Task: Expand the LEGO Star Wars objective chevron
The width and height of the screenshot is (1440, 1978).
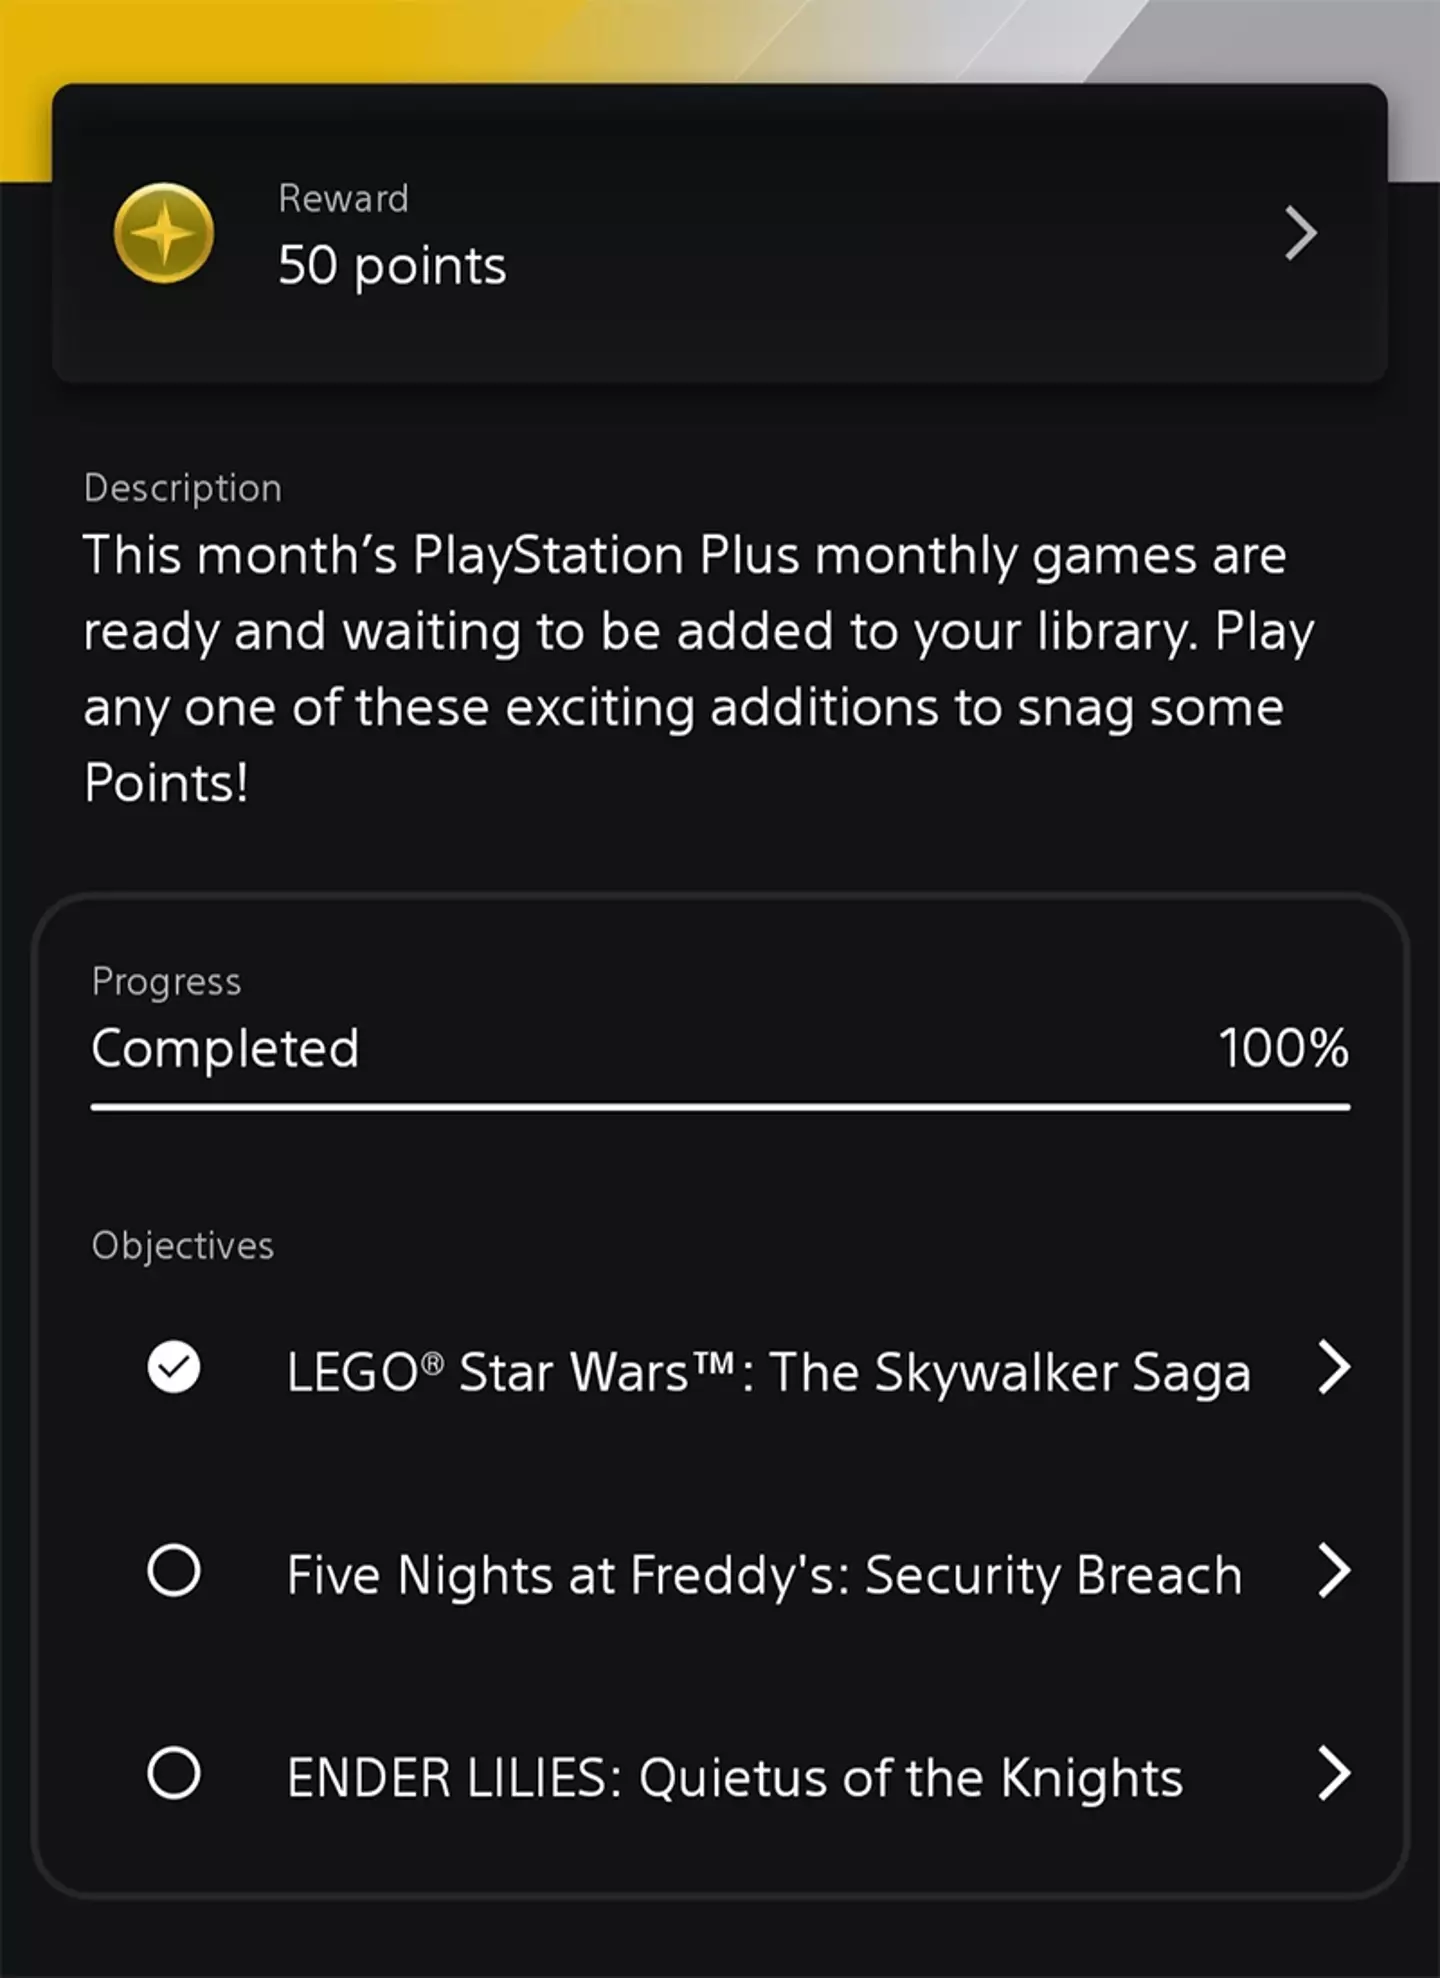Action: [1333, 1367]
